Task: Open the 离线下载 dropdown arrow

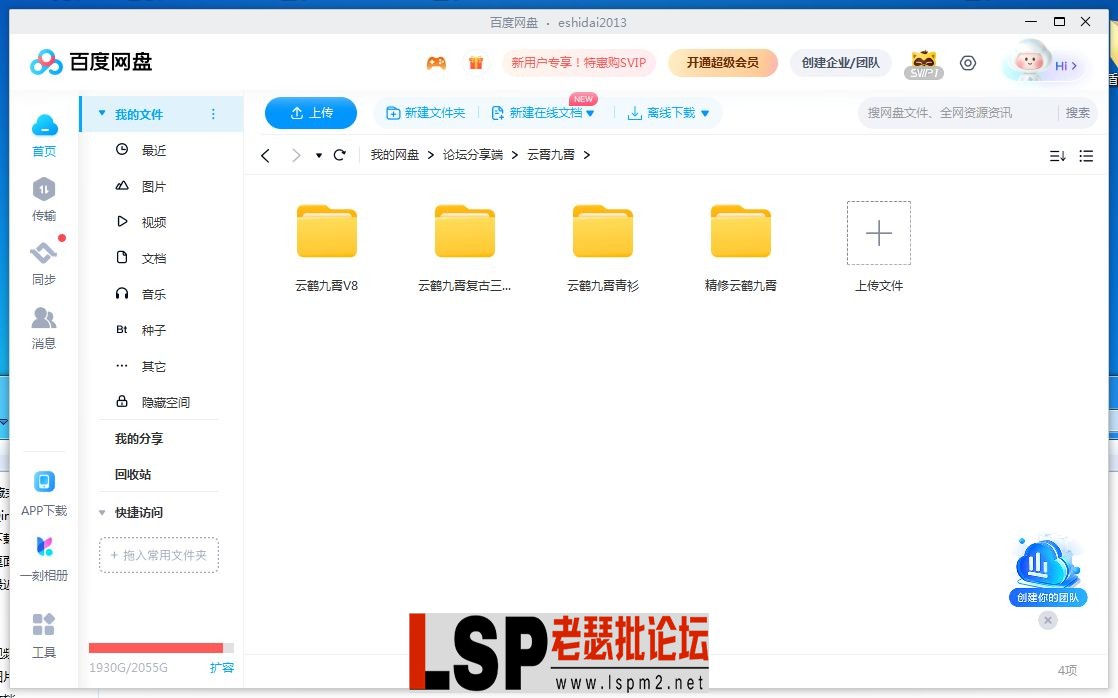Action: tap(706, 113)
